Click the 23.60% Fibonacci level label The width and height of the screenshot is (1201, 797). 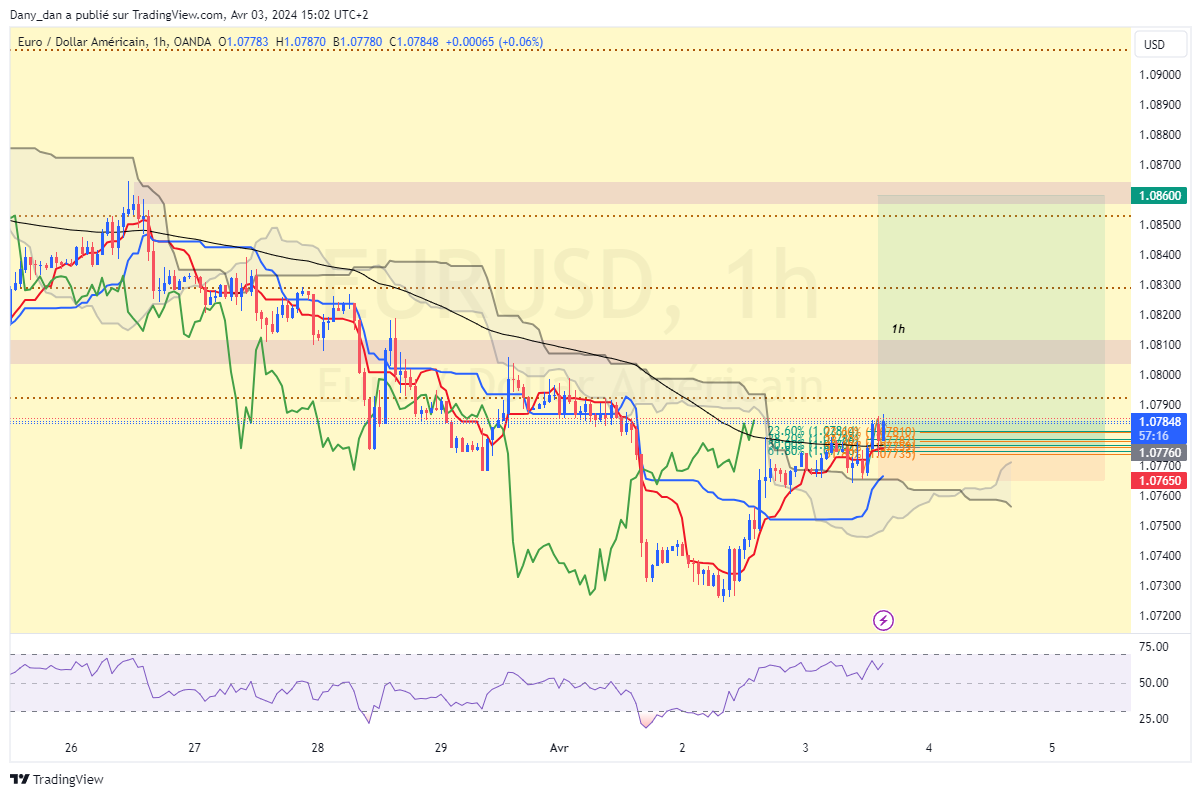coord(787,431)
